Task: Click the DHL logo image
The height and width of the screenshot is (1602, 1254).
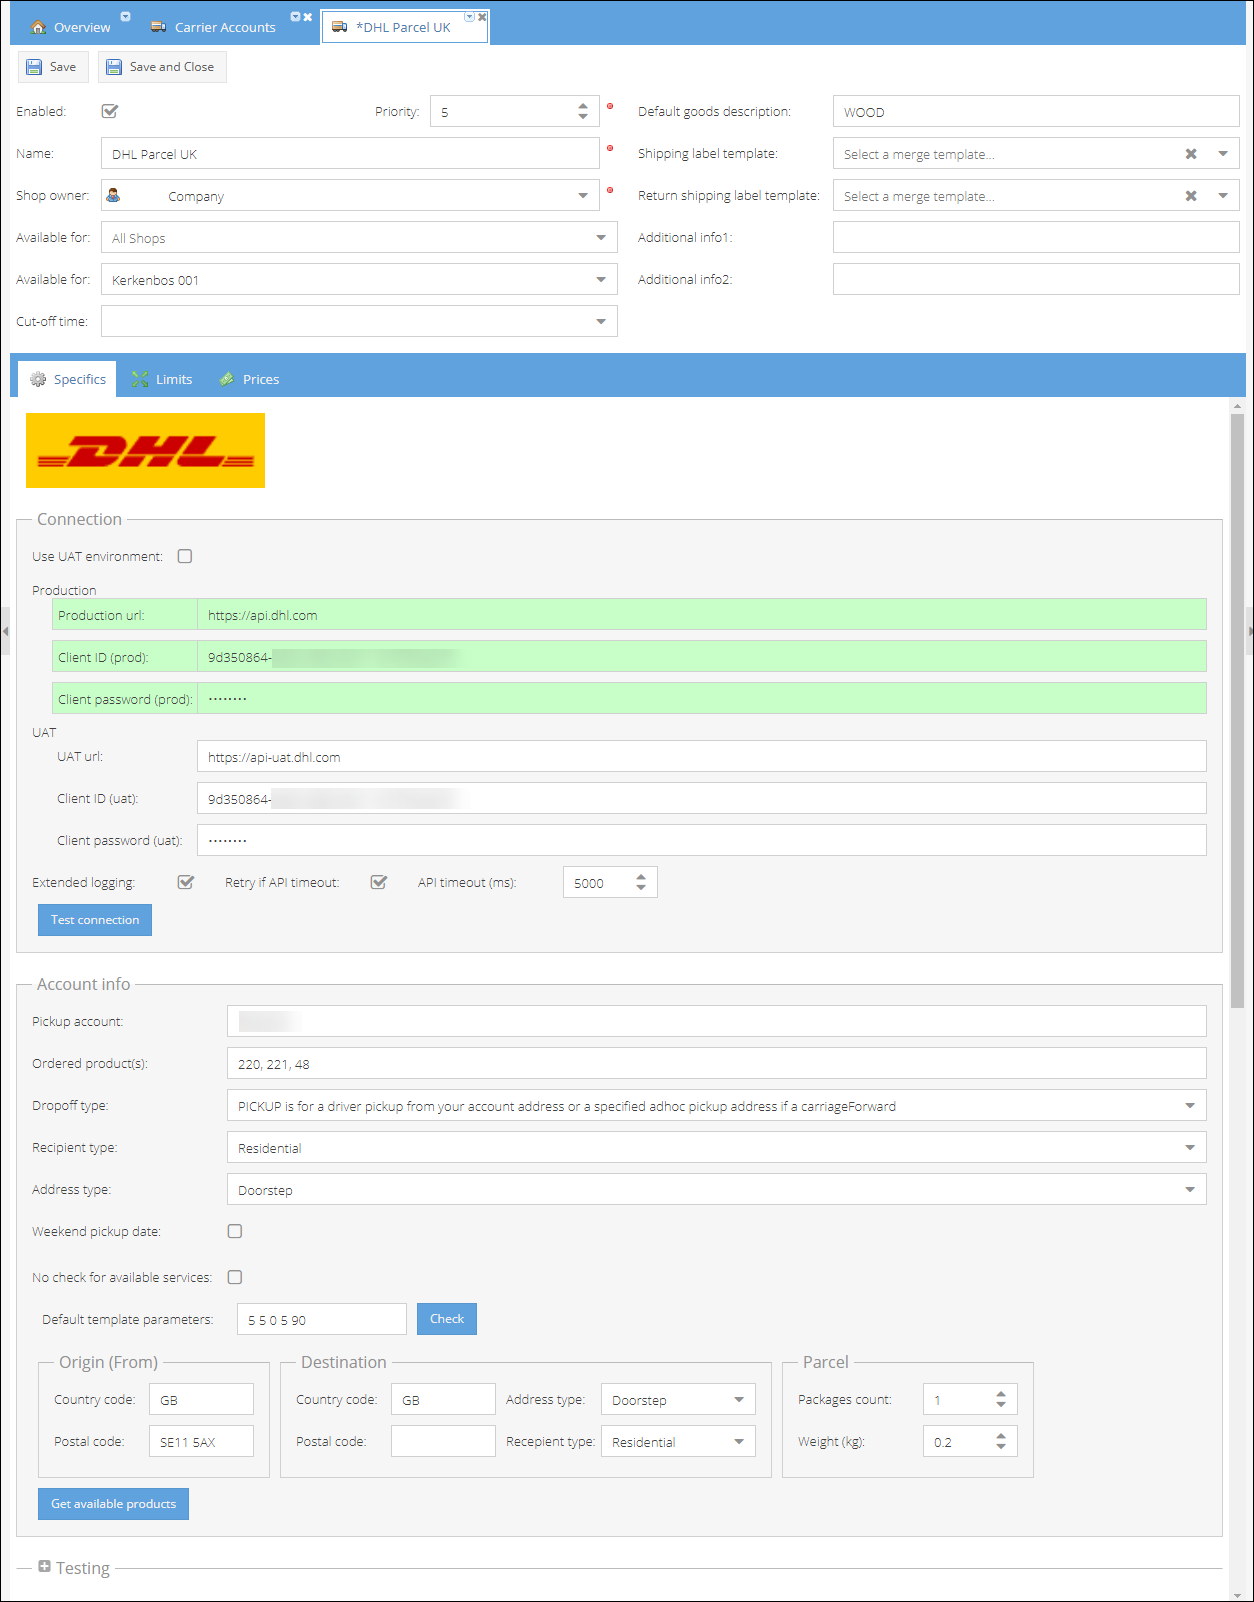Action: pyautogui.click(x=145, y=450)
